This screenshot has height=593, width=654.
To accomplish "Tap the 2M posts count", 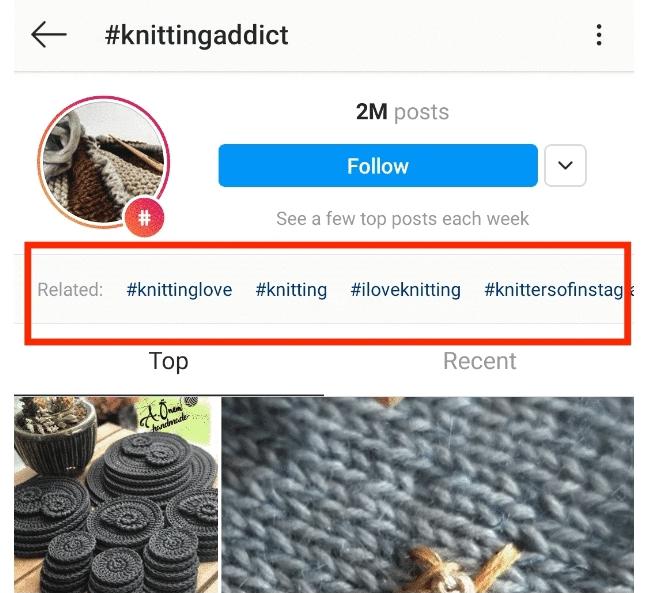I will 402,112.
